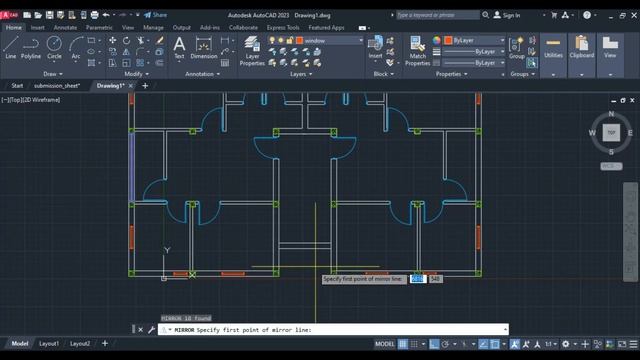This screenshot has width=640, height=360.
Task: Open the ByLayer object color dropdown
Action: 502,40
